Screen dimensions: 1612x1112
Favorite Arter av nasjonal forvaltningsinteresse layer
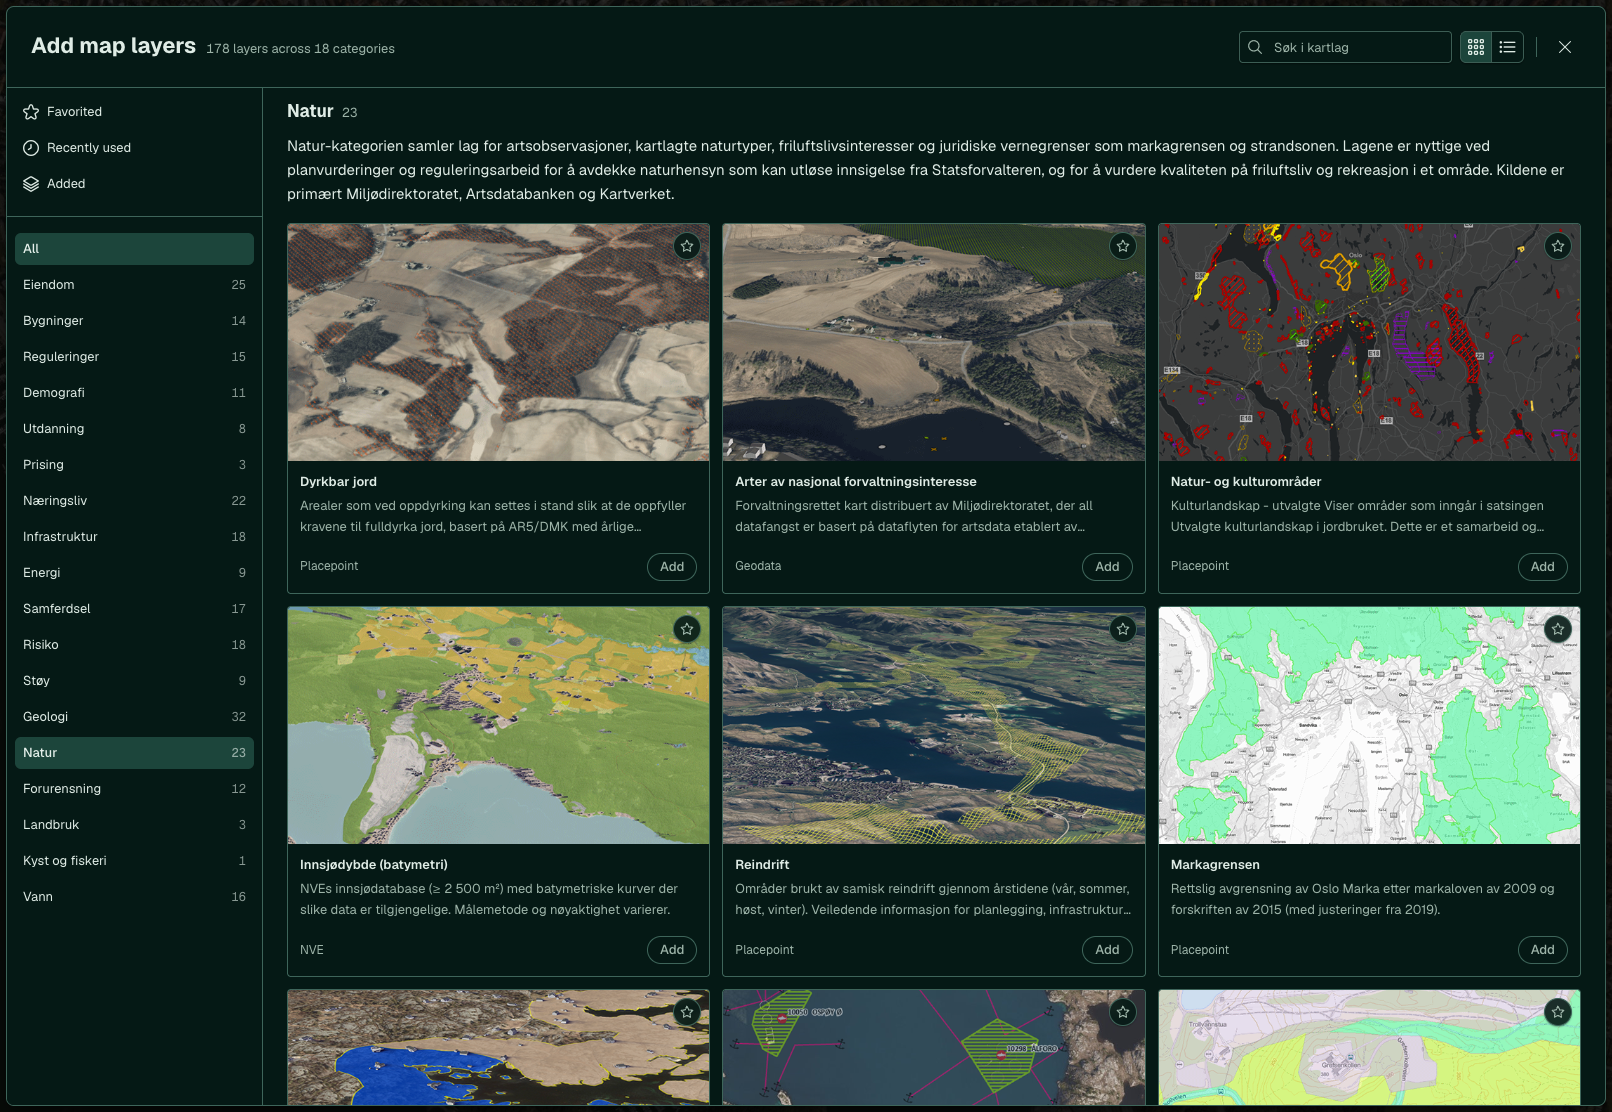pos(1123,246)
